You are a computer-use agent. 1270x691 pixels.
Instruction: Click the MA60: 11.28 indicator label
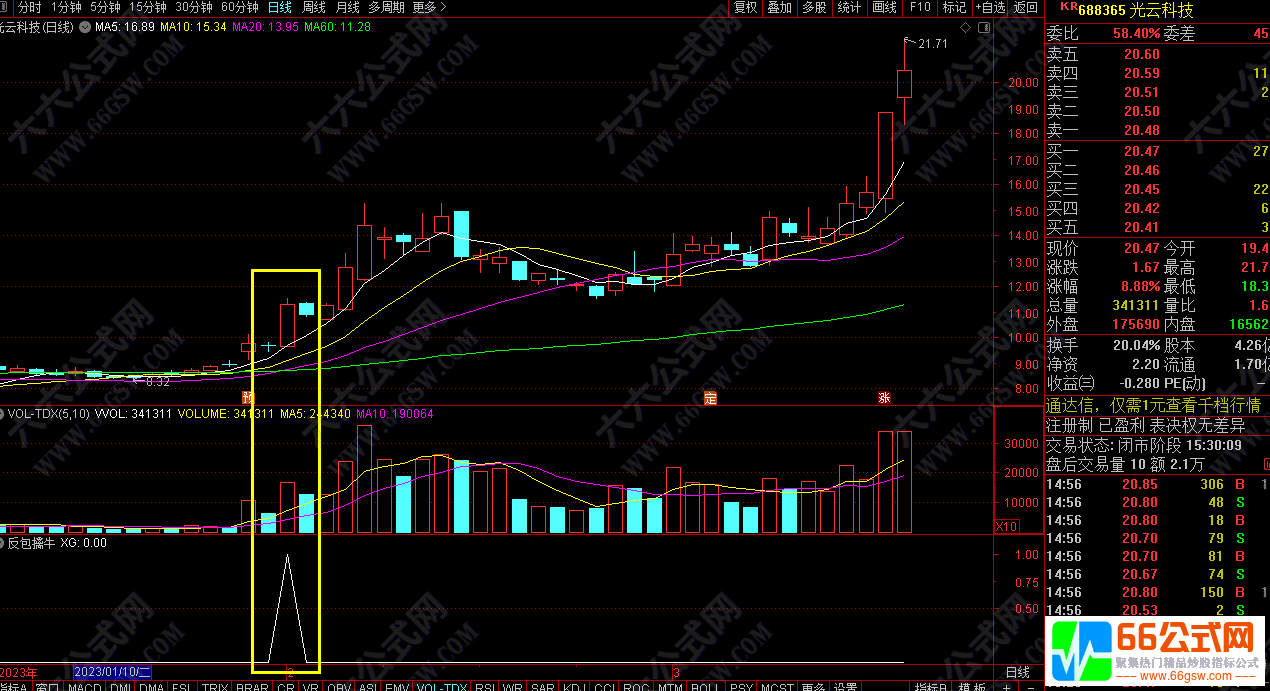[339, 27]
